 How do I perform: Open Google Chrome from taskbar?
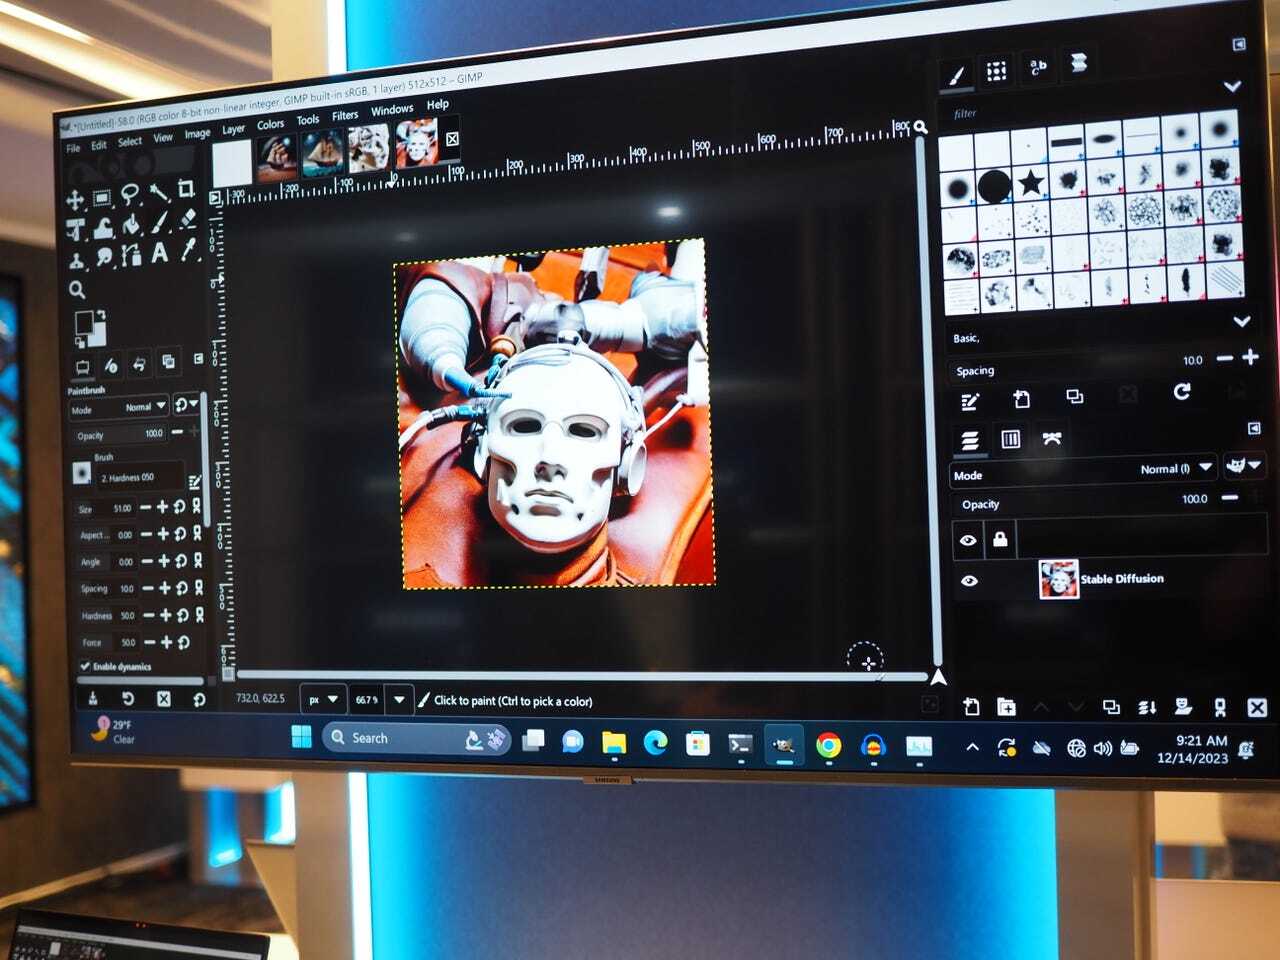(x=828, y=746)
